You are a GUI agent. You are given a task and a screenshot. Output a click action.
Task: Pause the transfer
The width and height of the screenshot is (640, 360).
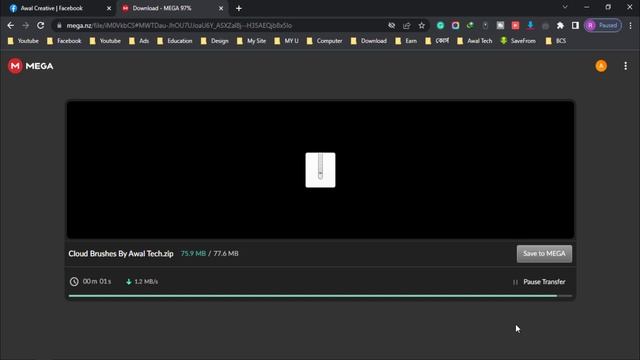539,282
